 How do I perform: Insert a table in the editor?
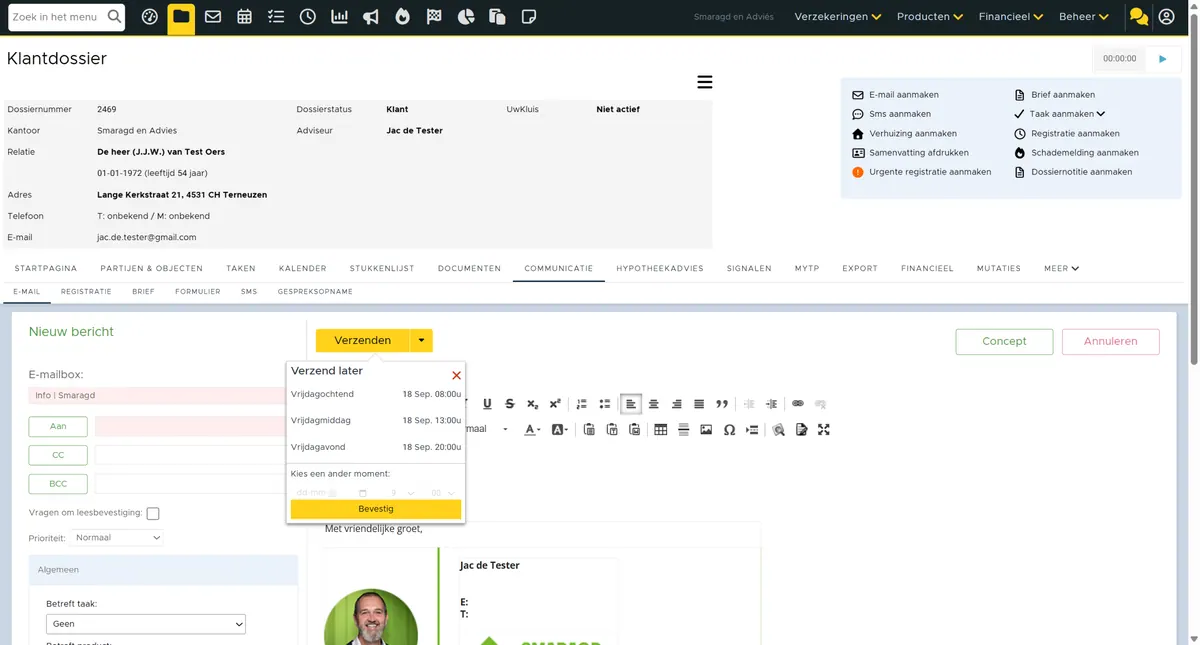coord(661,430)
